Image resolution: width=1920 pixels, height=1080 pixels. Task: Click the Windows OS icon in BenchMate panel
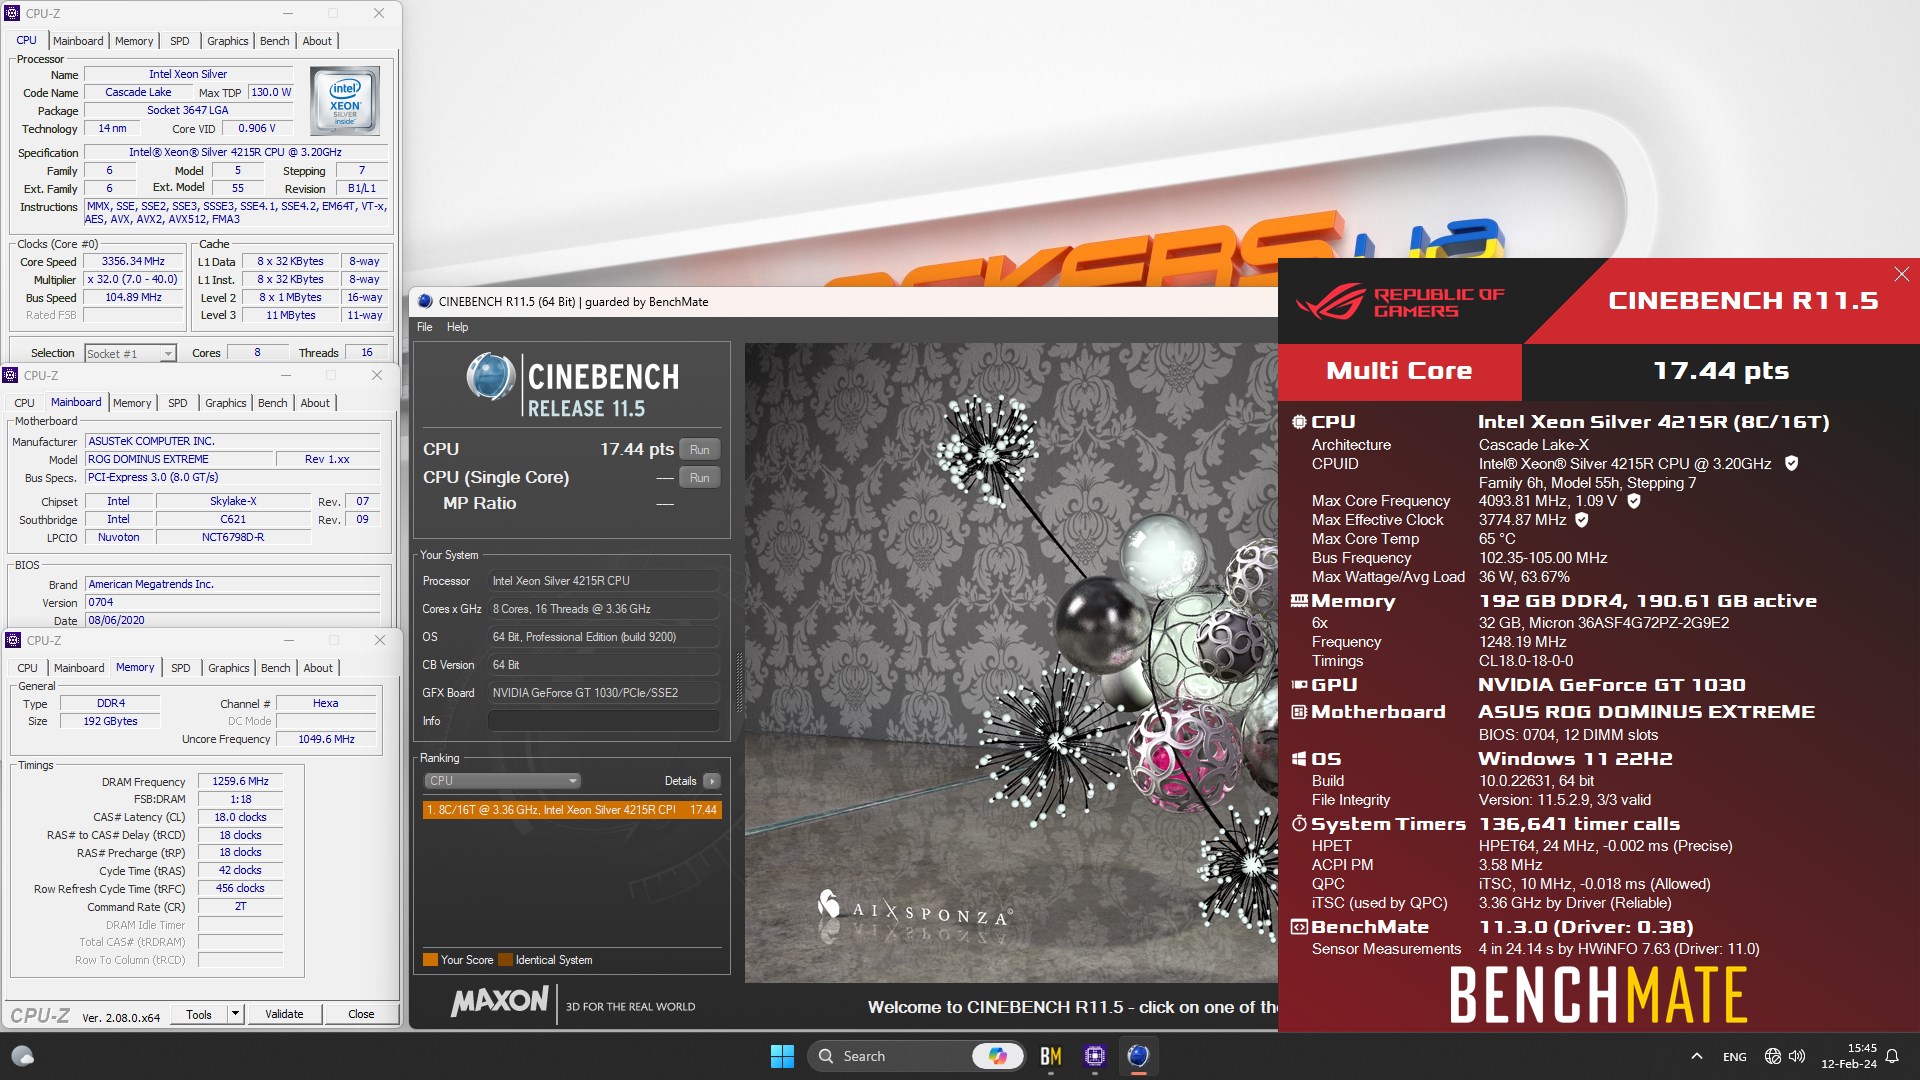click(x=1299, y=759)
